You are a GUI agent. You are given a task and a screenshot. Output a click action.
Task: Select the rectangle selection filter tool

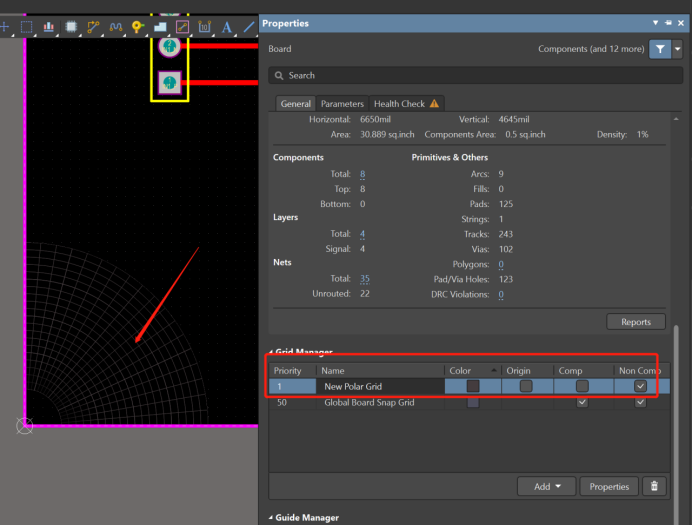click(x=26, y=27)
